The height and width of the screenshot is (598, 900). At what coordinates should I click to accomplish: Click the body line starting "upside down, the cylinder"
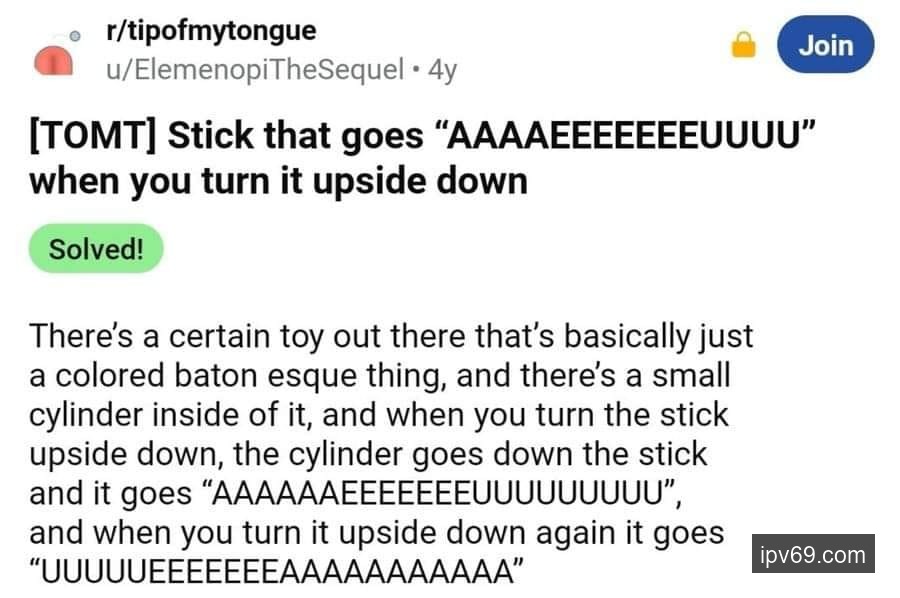coord(368,454)
